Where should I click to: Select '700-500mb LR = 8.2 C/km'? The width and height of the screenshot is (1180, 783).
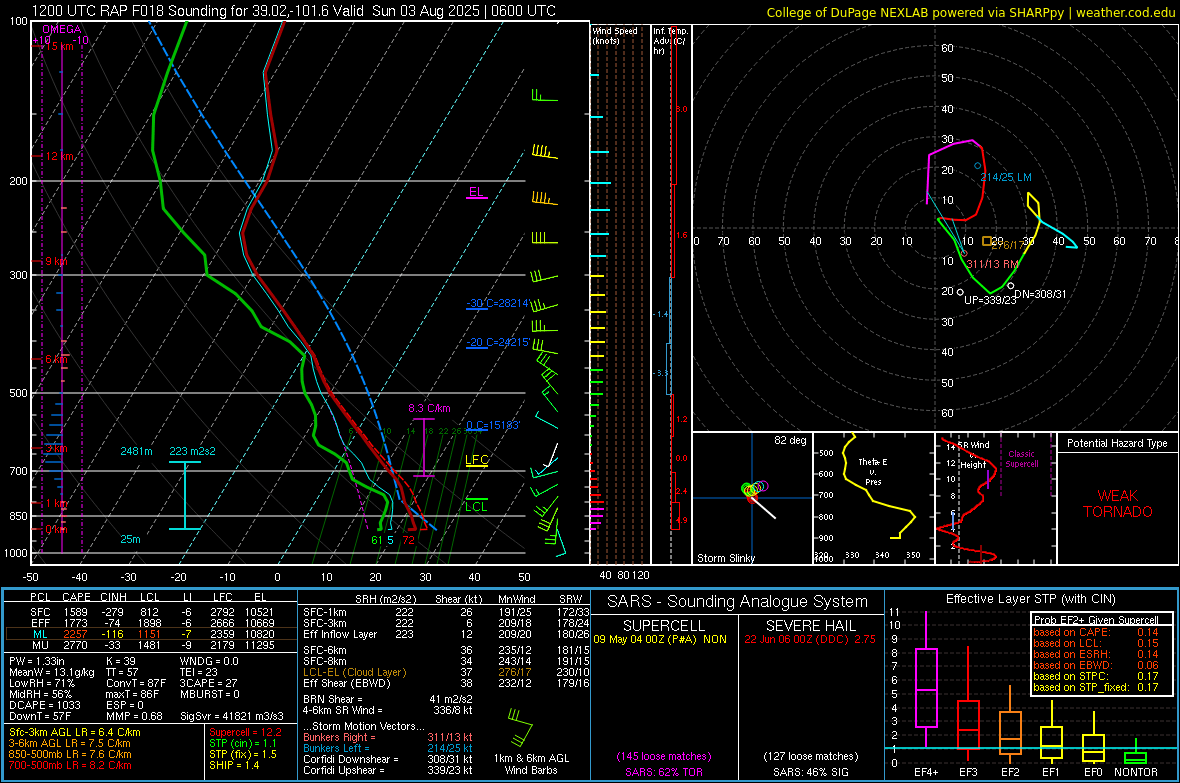70,765
